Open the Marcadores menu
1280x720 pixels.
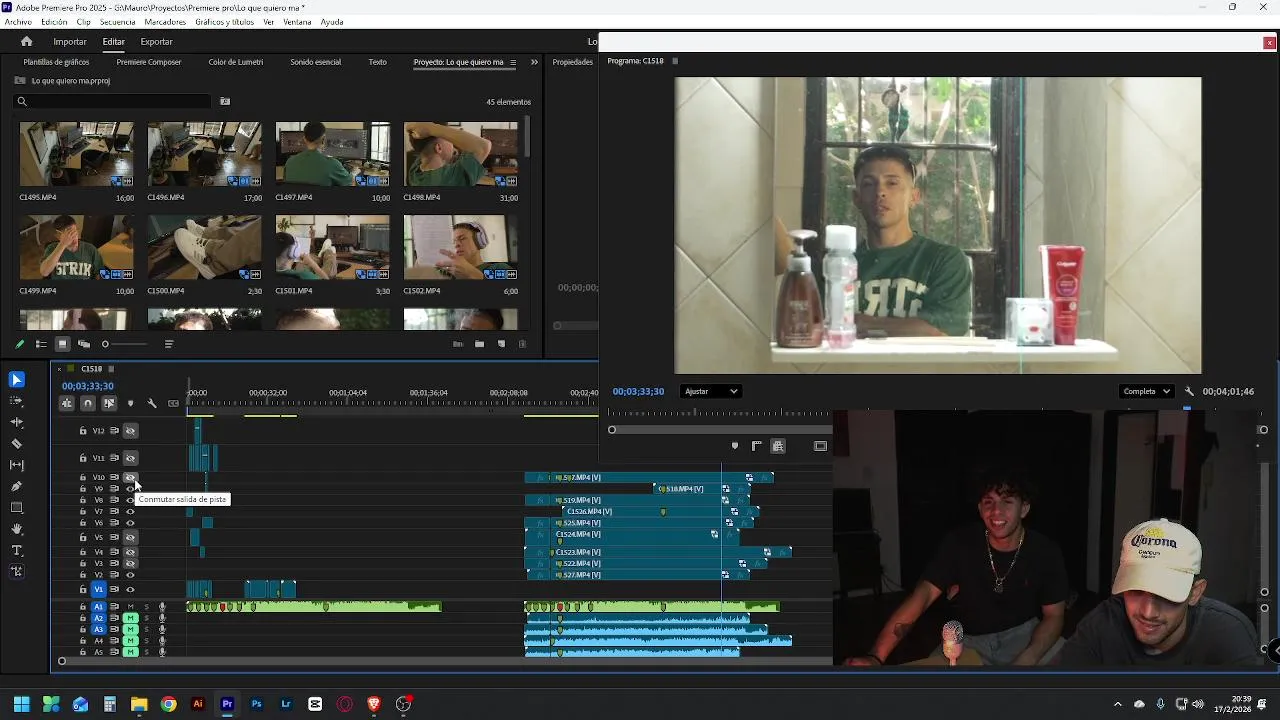(165, 22)
